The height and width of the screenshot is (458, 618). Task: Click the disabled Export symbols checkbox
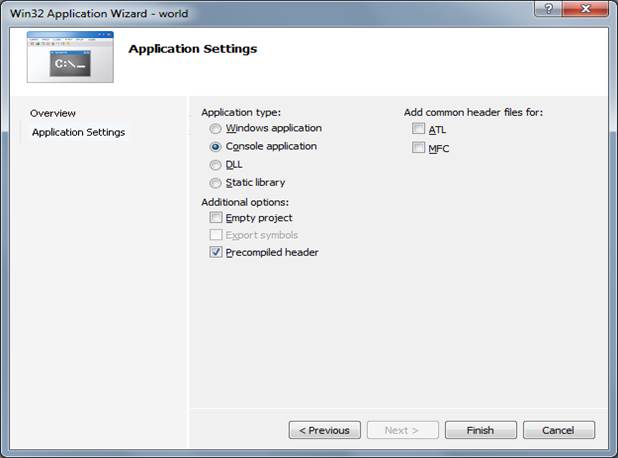click(x=216, y=235)
